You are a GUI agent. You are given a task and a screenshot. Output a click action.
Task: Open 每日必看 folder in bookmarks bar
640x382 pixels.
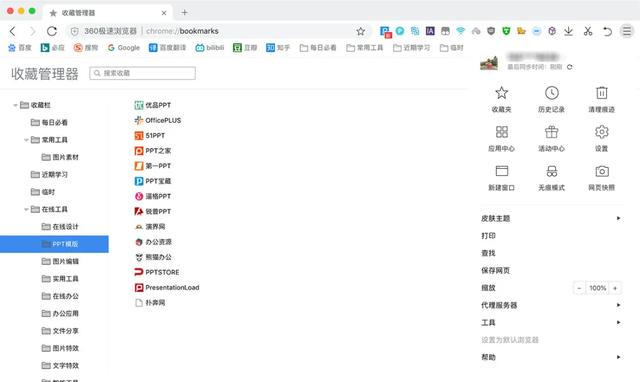pos(318,48)
